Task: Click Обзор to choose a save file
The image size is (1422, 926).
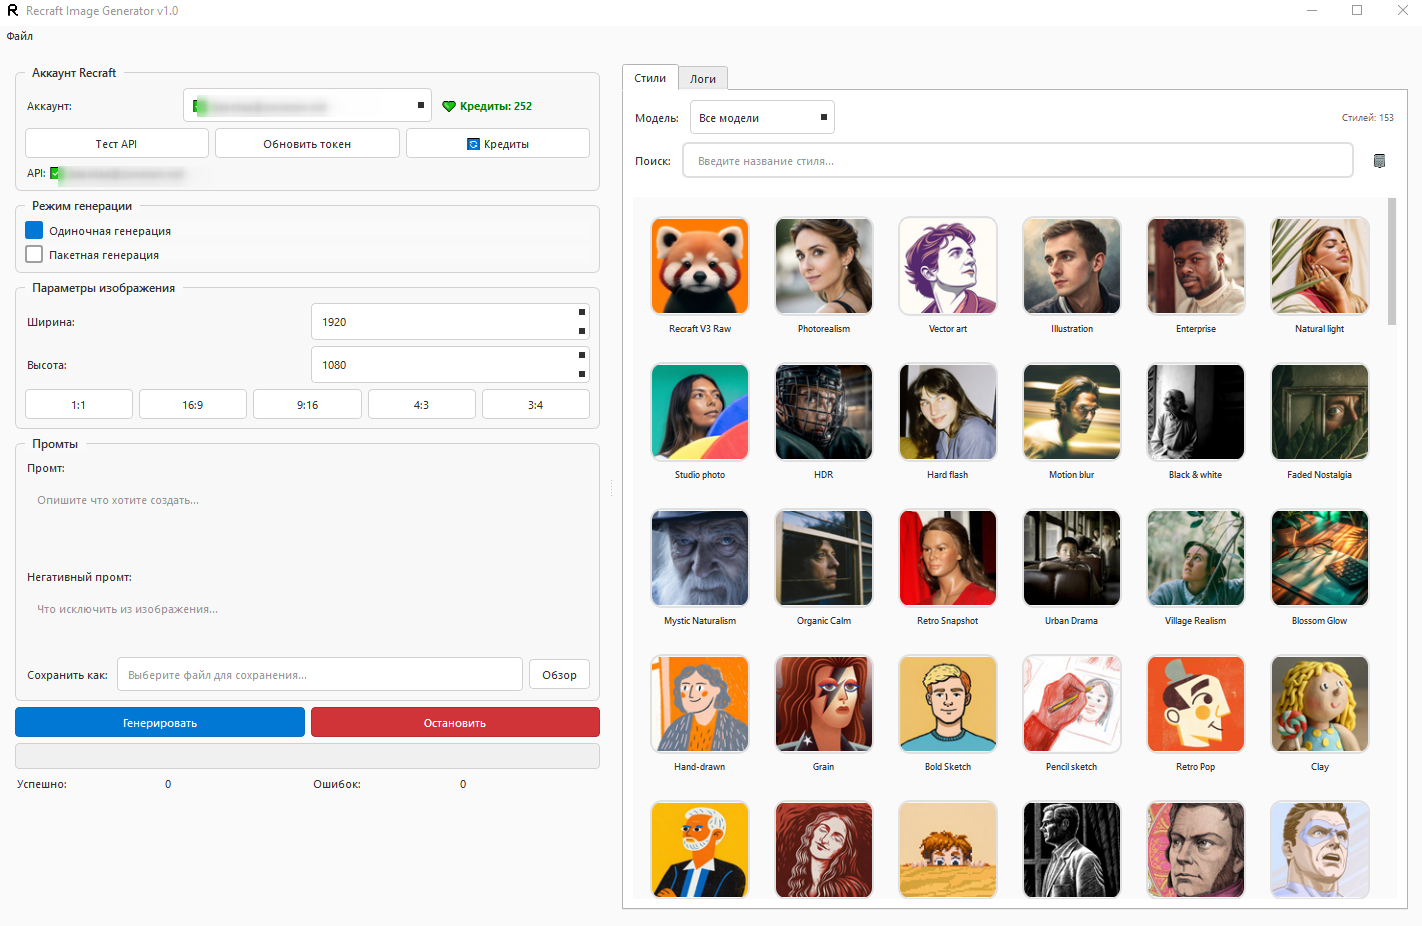Action: click(x=558, y=674)
